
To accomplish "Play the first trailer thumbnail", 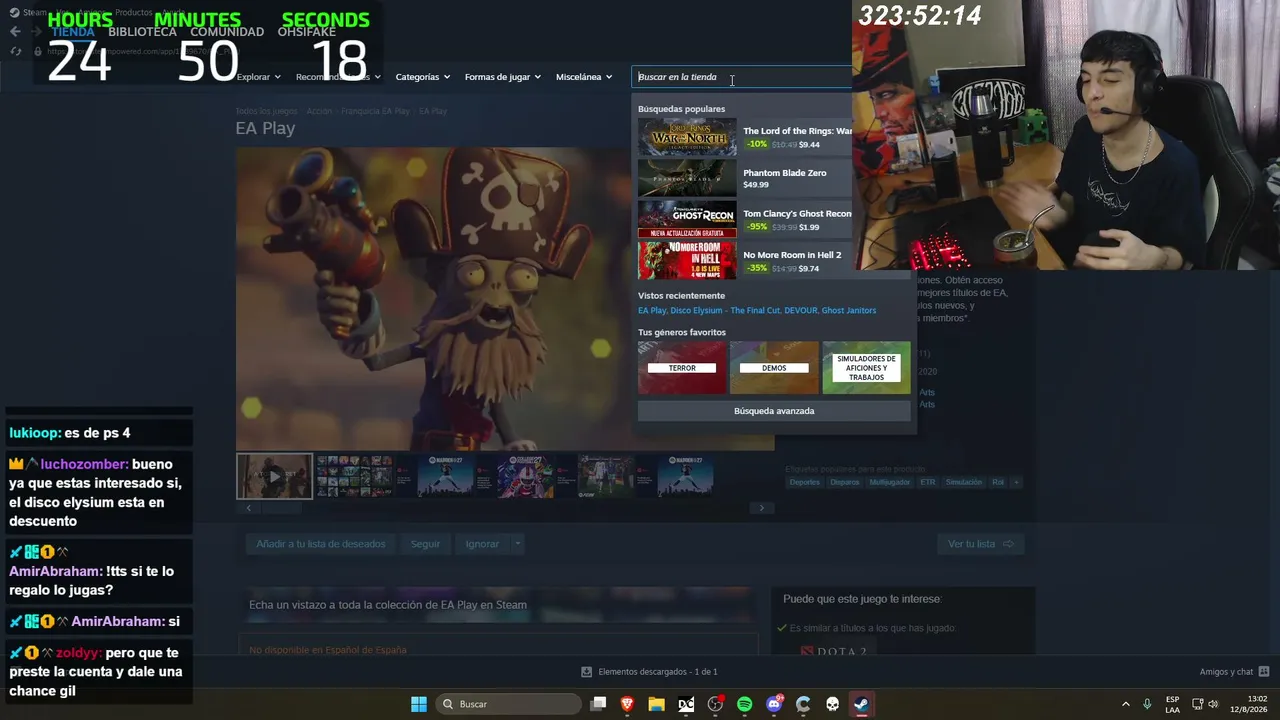I will pyautogui.click(x=274, y=476).
